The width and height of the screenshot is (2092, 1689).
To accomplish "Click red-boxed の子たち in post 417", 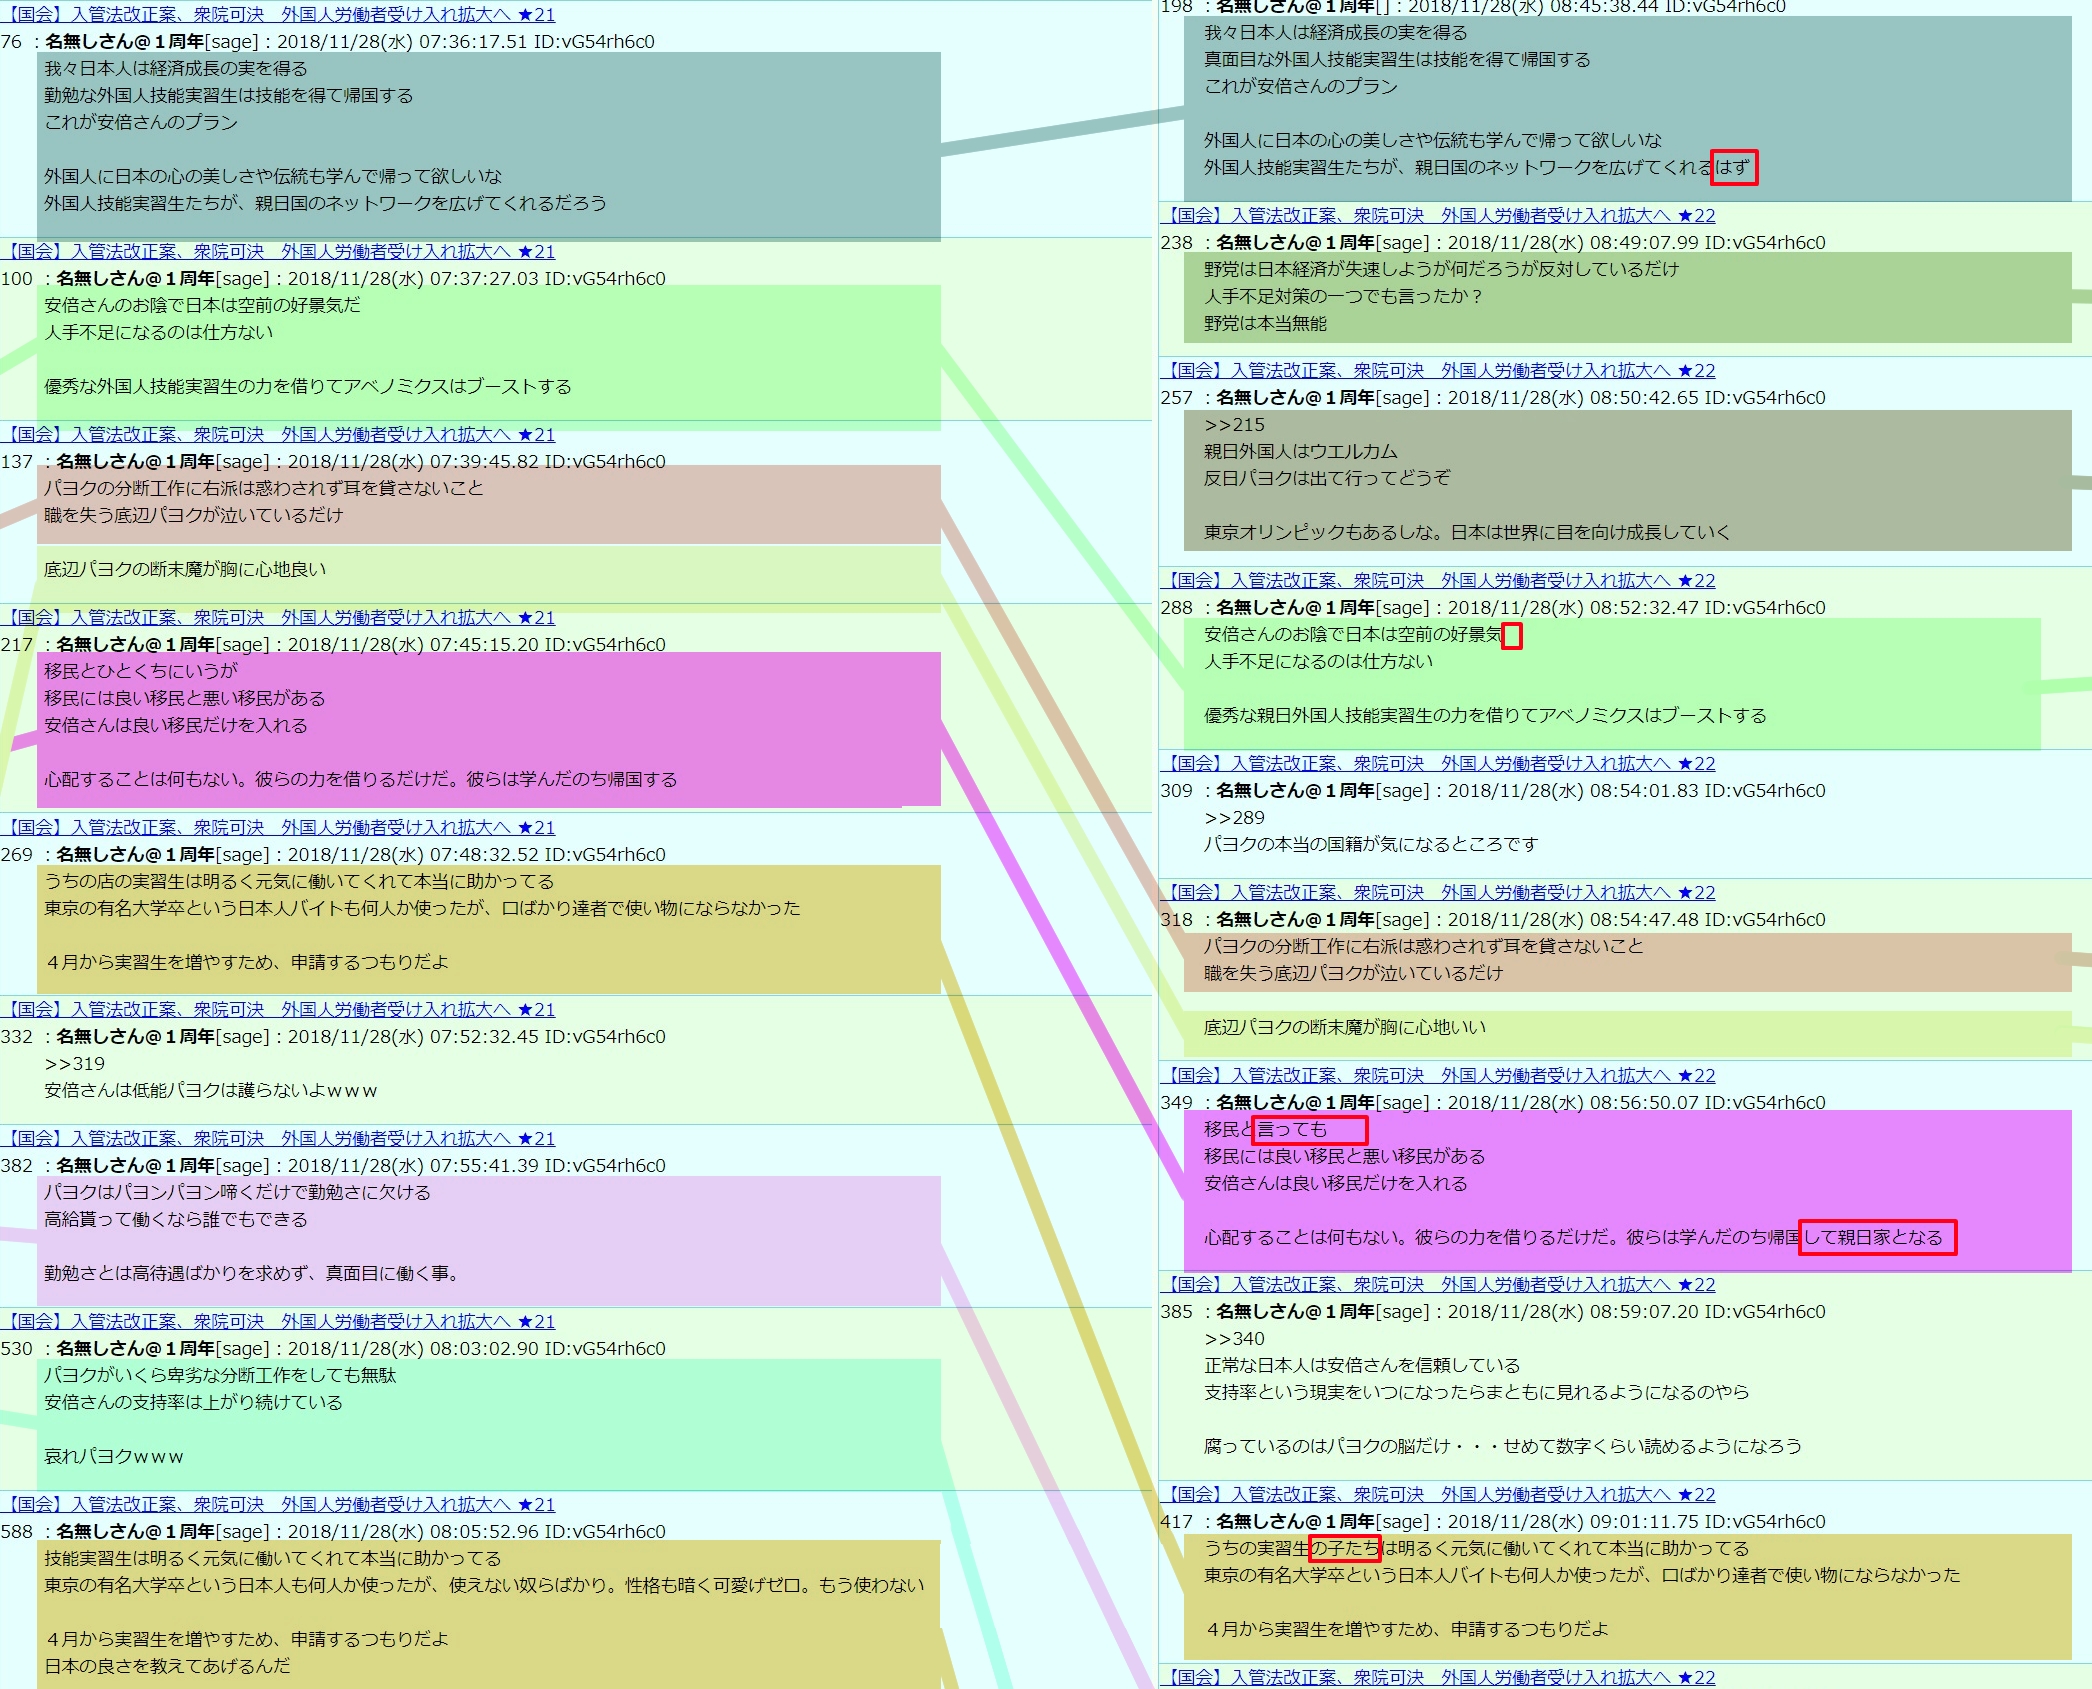I will [1344, 1548].
